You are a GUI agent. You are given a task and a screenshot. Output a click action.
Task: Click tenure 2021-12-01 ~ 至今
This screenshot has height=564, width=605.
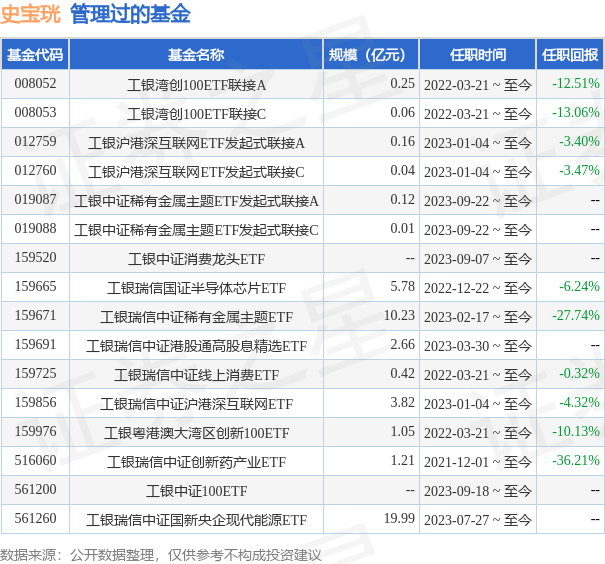point(478,462)
